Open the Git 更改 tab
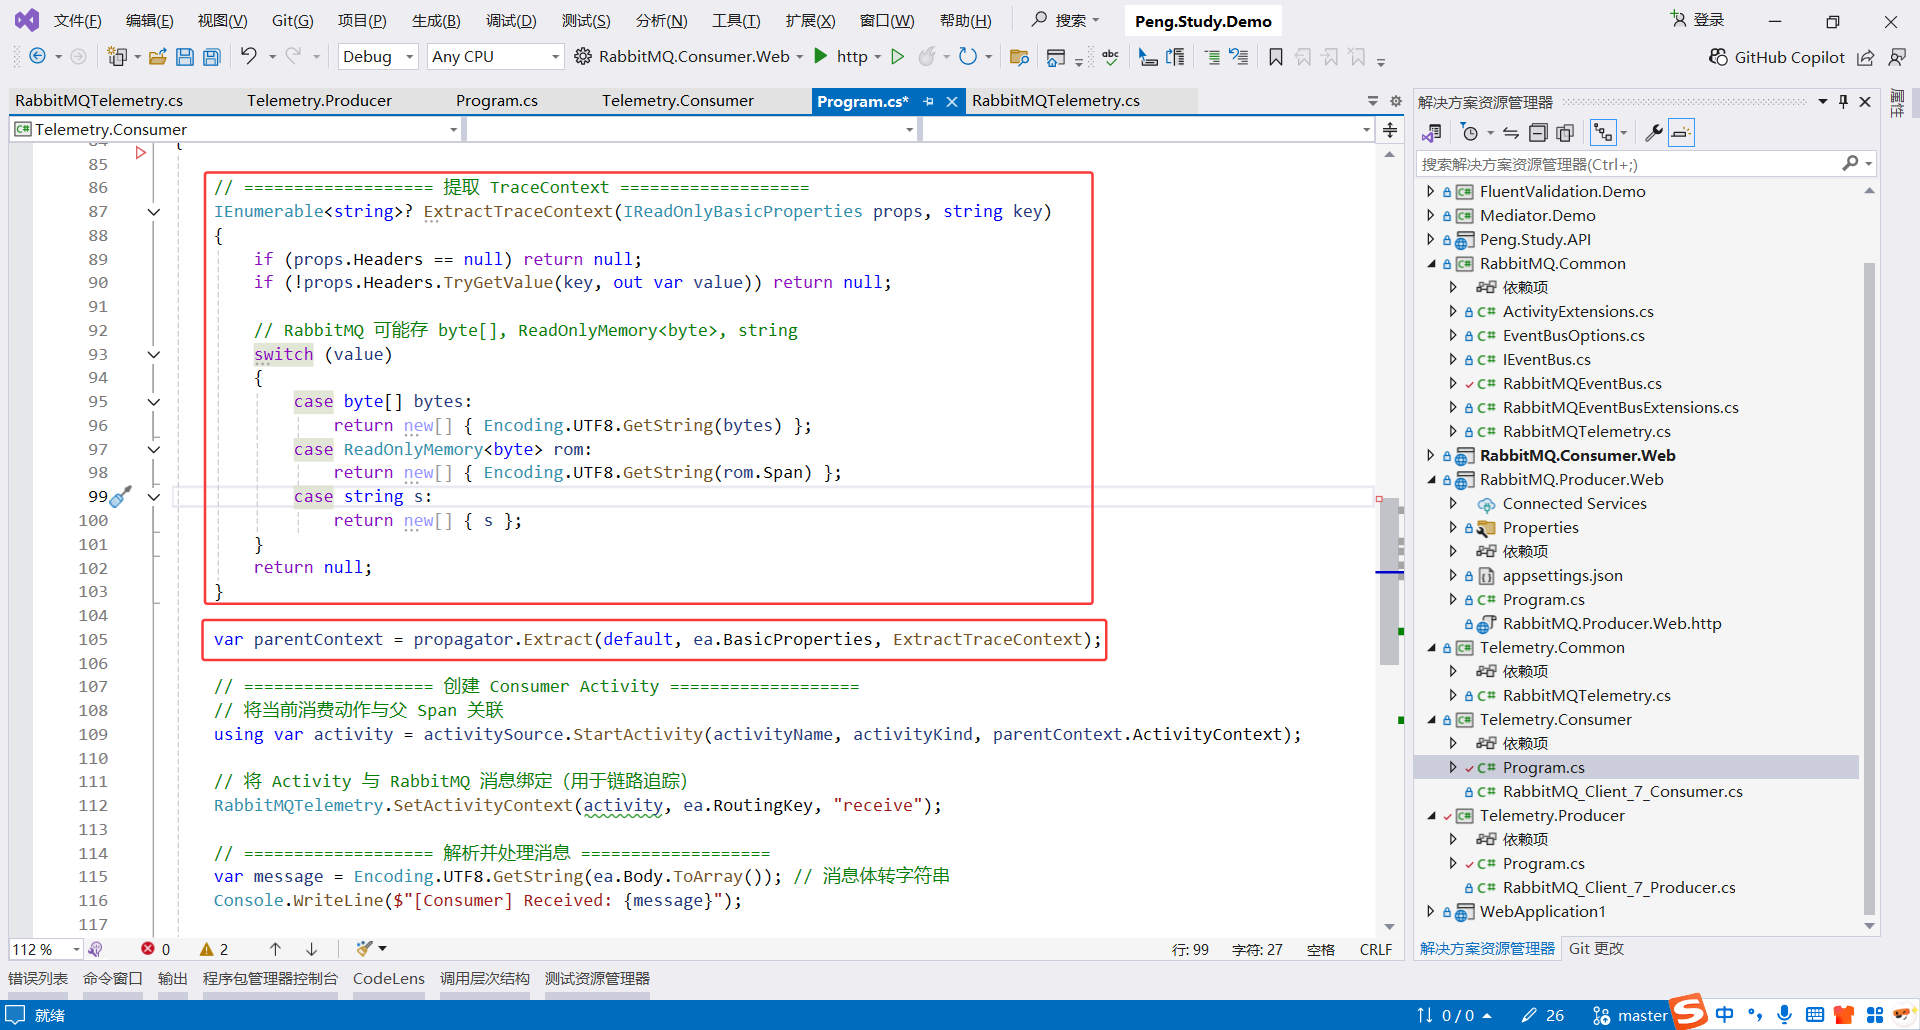The image size is (1920, 1030). [x=1596, y=949]
